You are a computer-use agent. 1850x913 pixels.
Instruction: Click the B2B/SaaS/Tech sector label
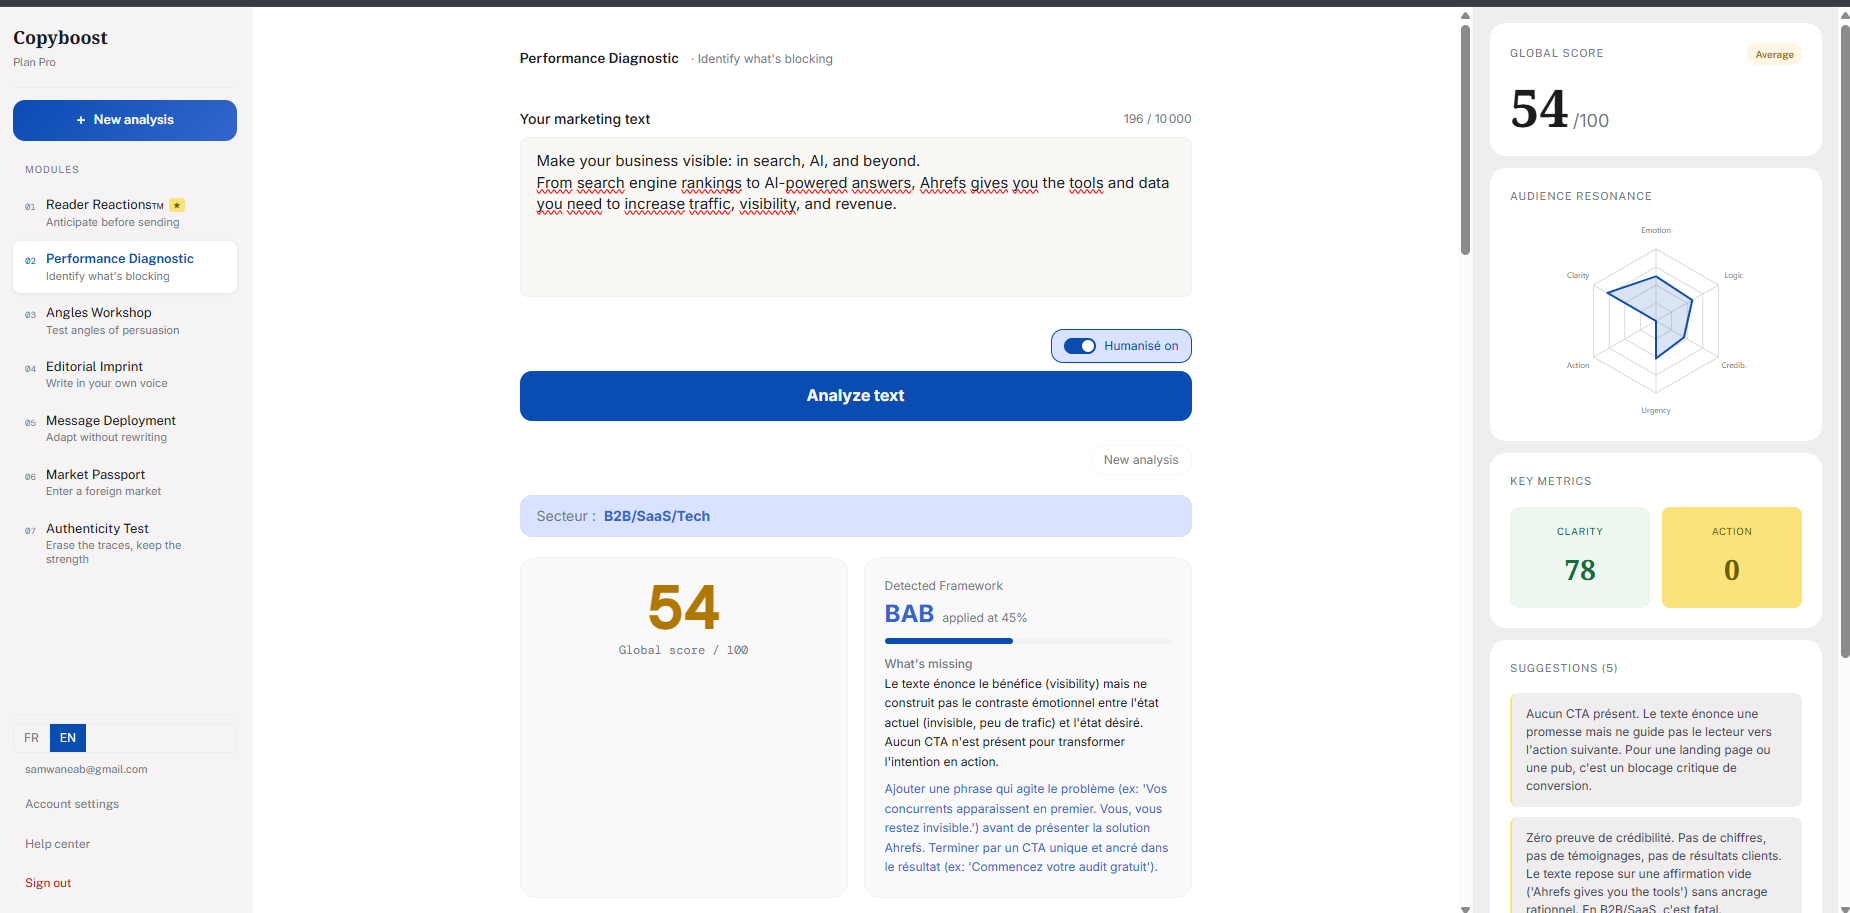coord(657,516)
